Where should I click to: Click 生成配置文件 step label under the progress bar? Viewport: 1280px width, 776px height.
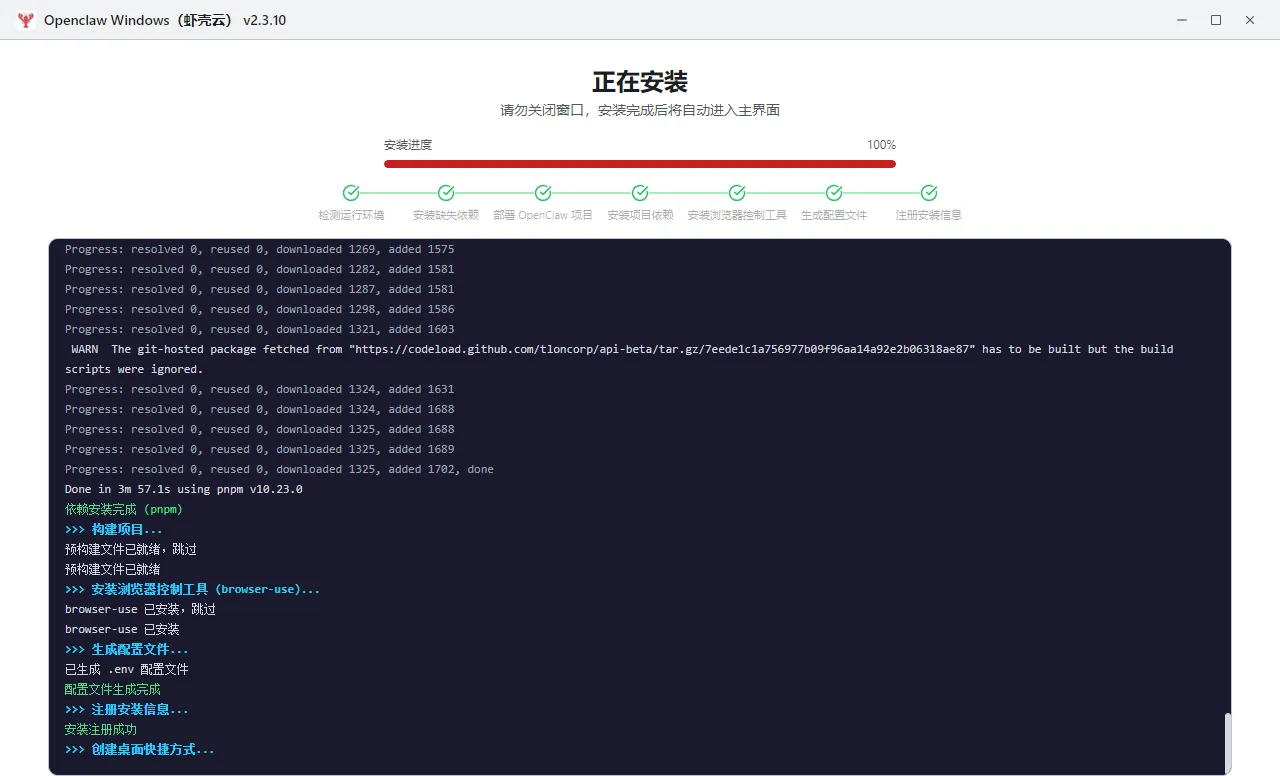pos(834,215)
